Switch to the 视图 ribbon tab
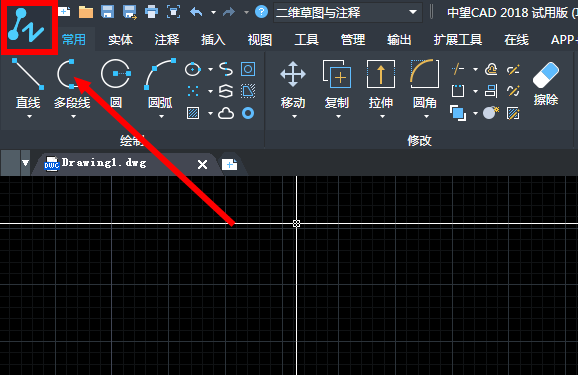The height and width of the screenshot is (375, 578). point(260,39)
